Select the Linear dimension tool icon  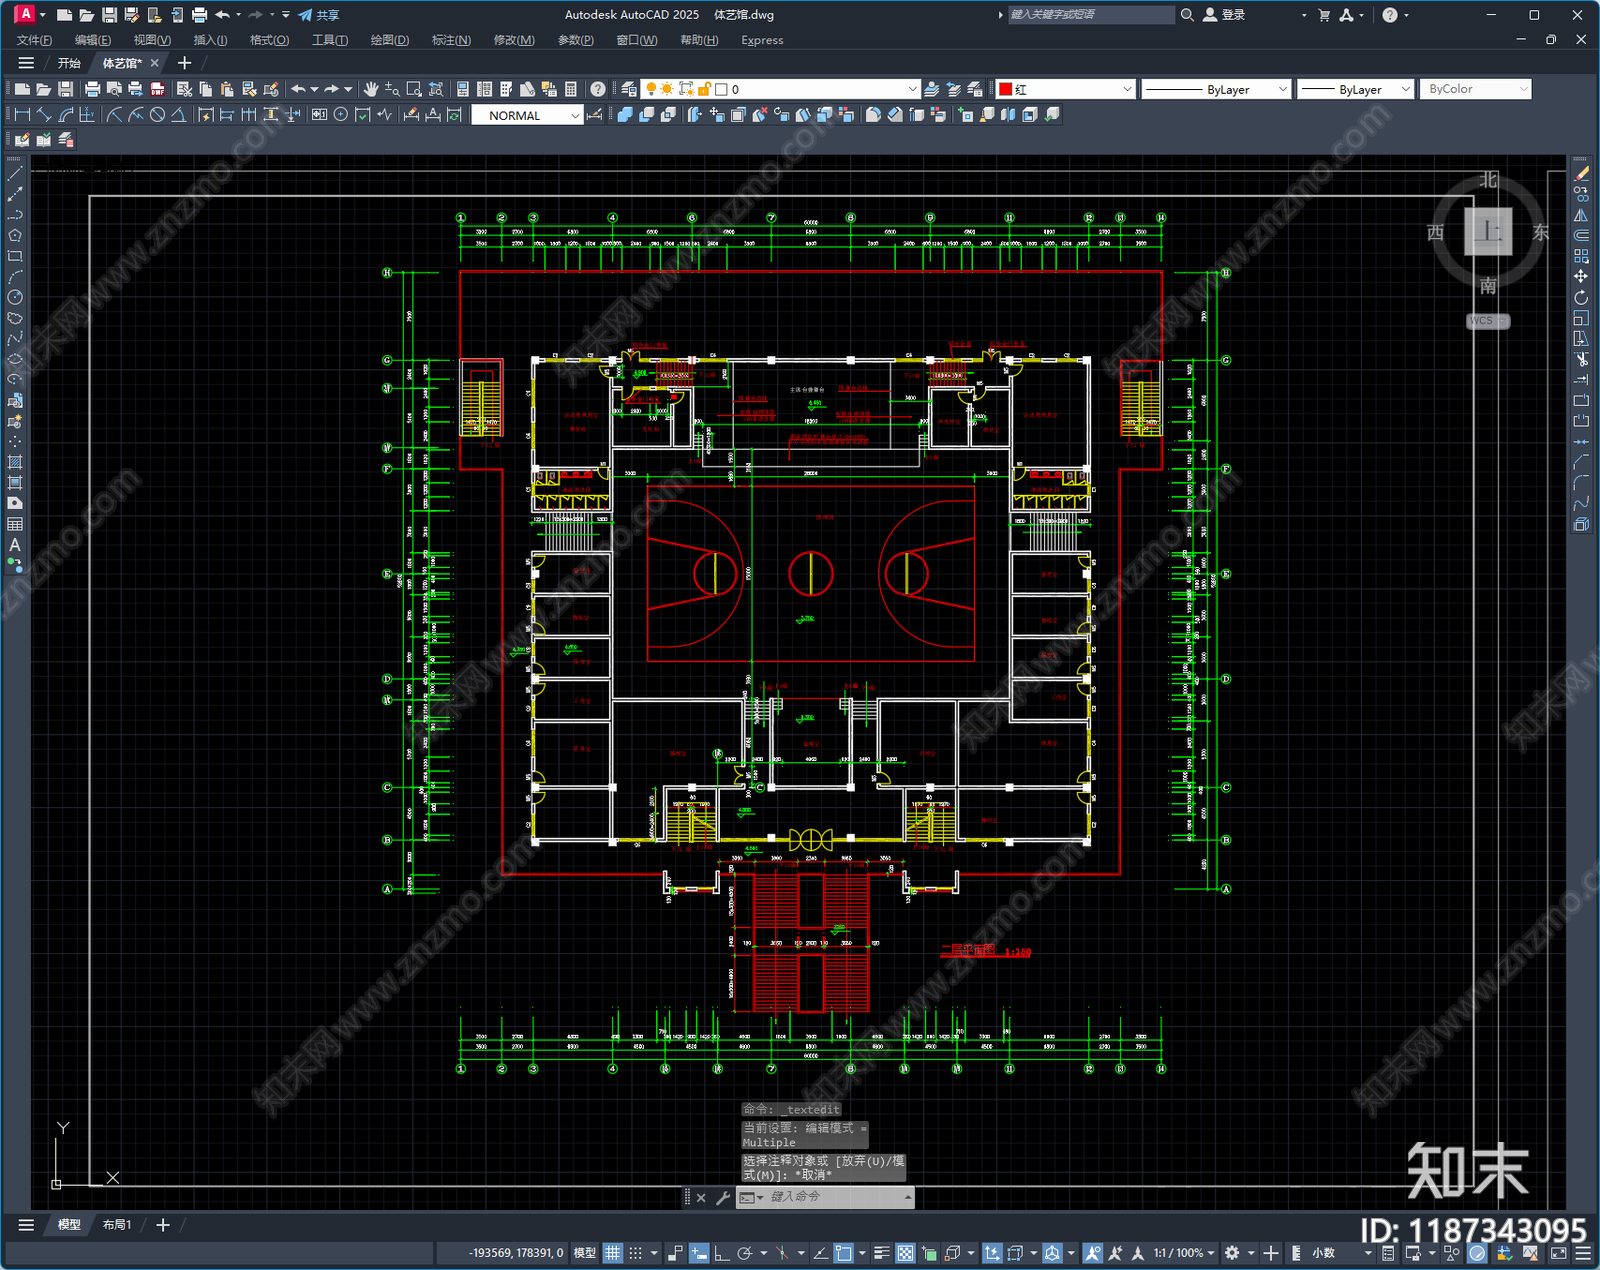click(x=22, y=115)
